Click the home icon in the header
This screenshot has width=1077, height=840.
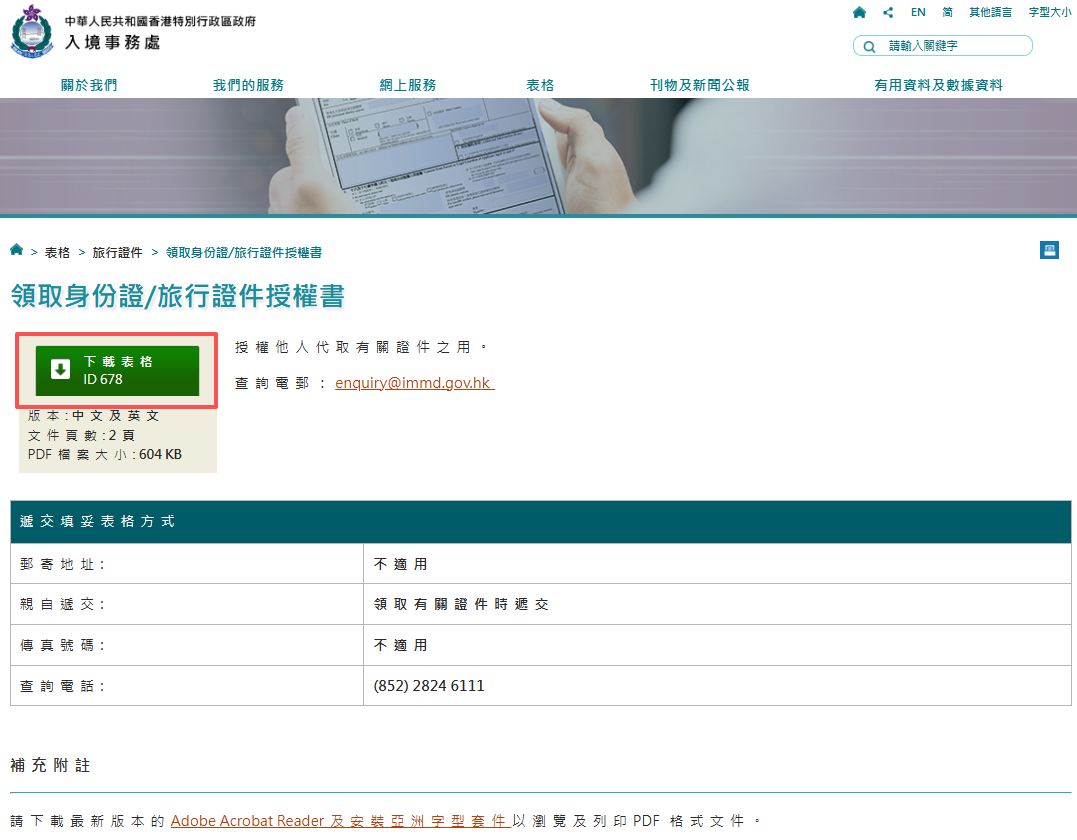pos(858,12)
